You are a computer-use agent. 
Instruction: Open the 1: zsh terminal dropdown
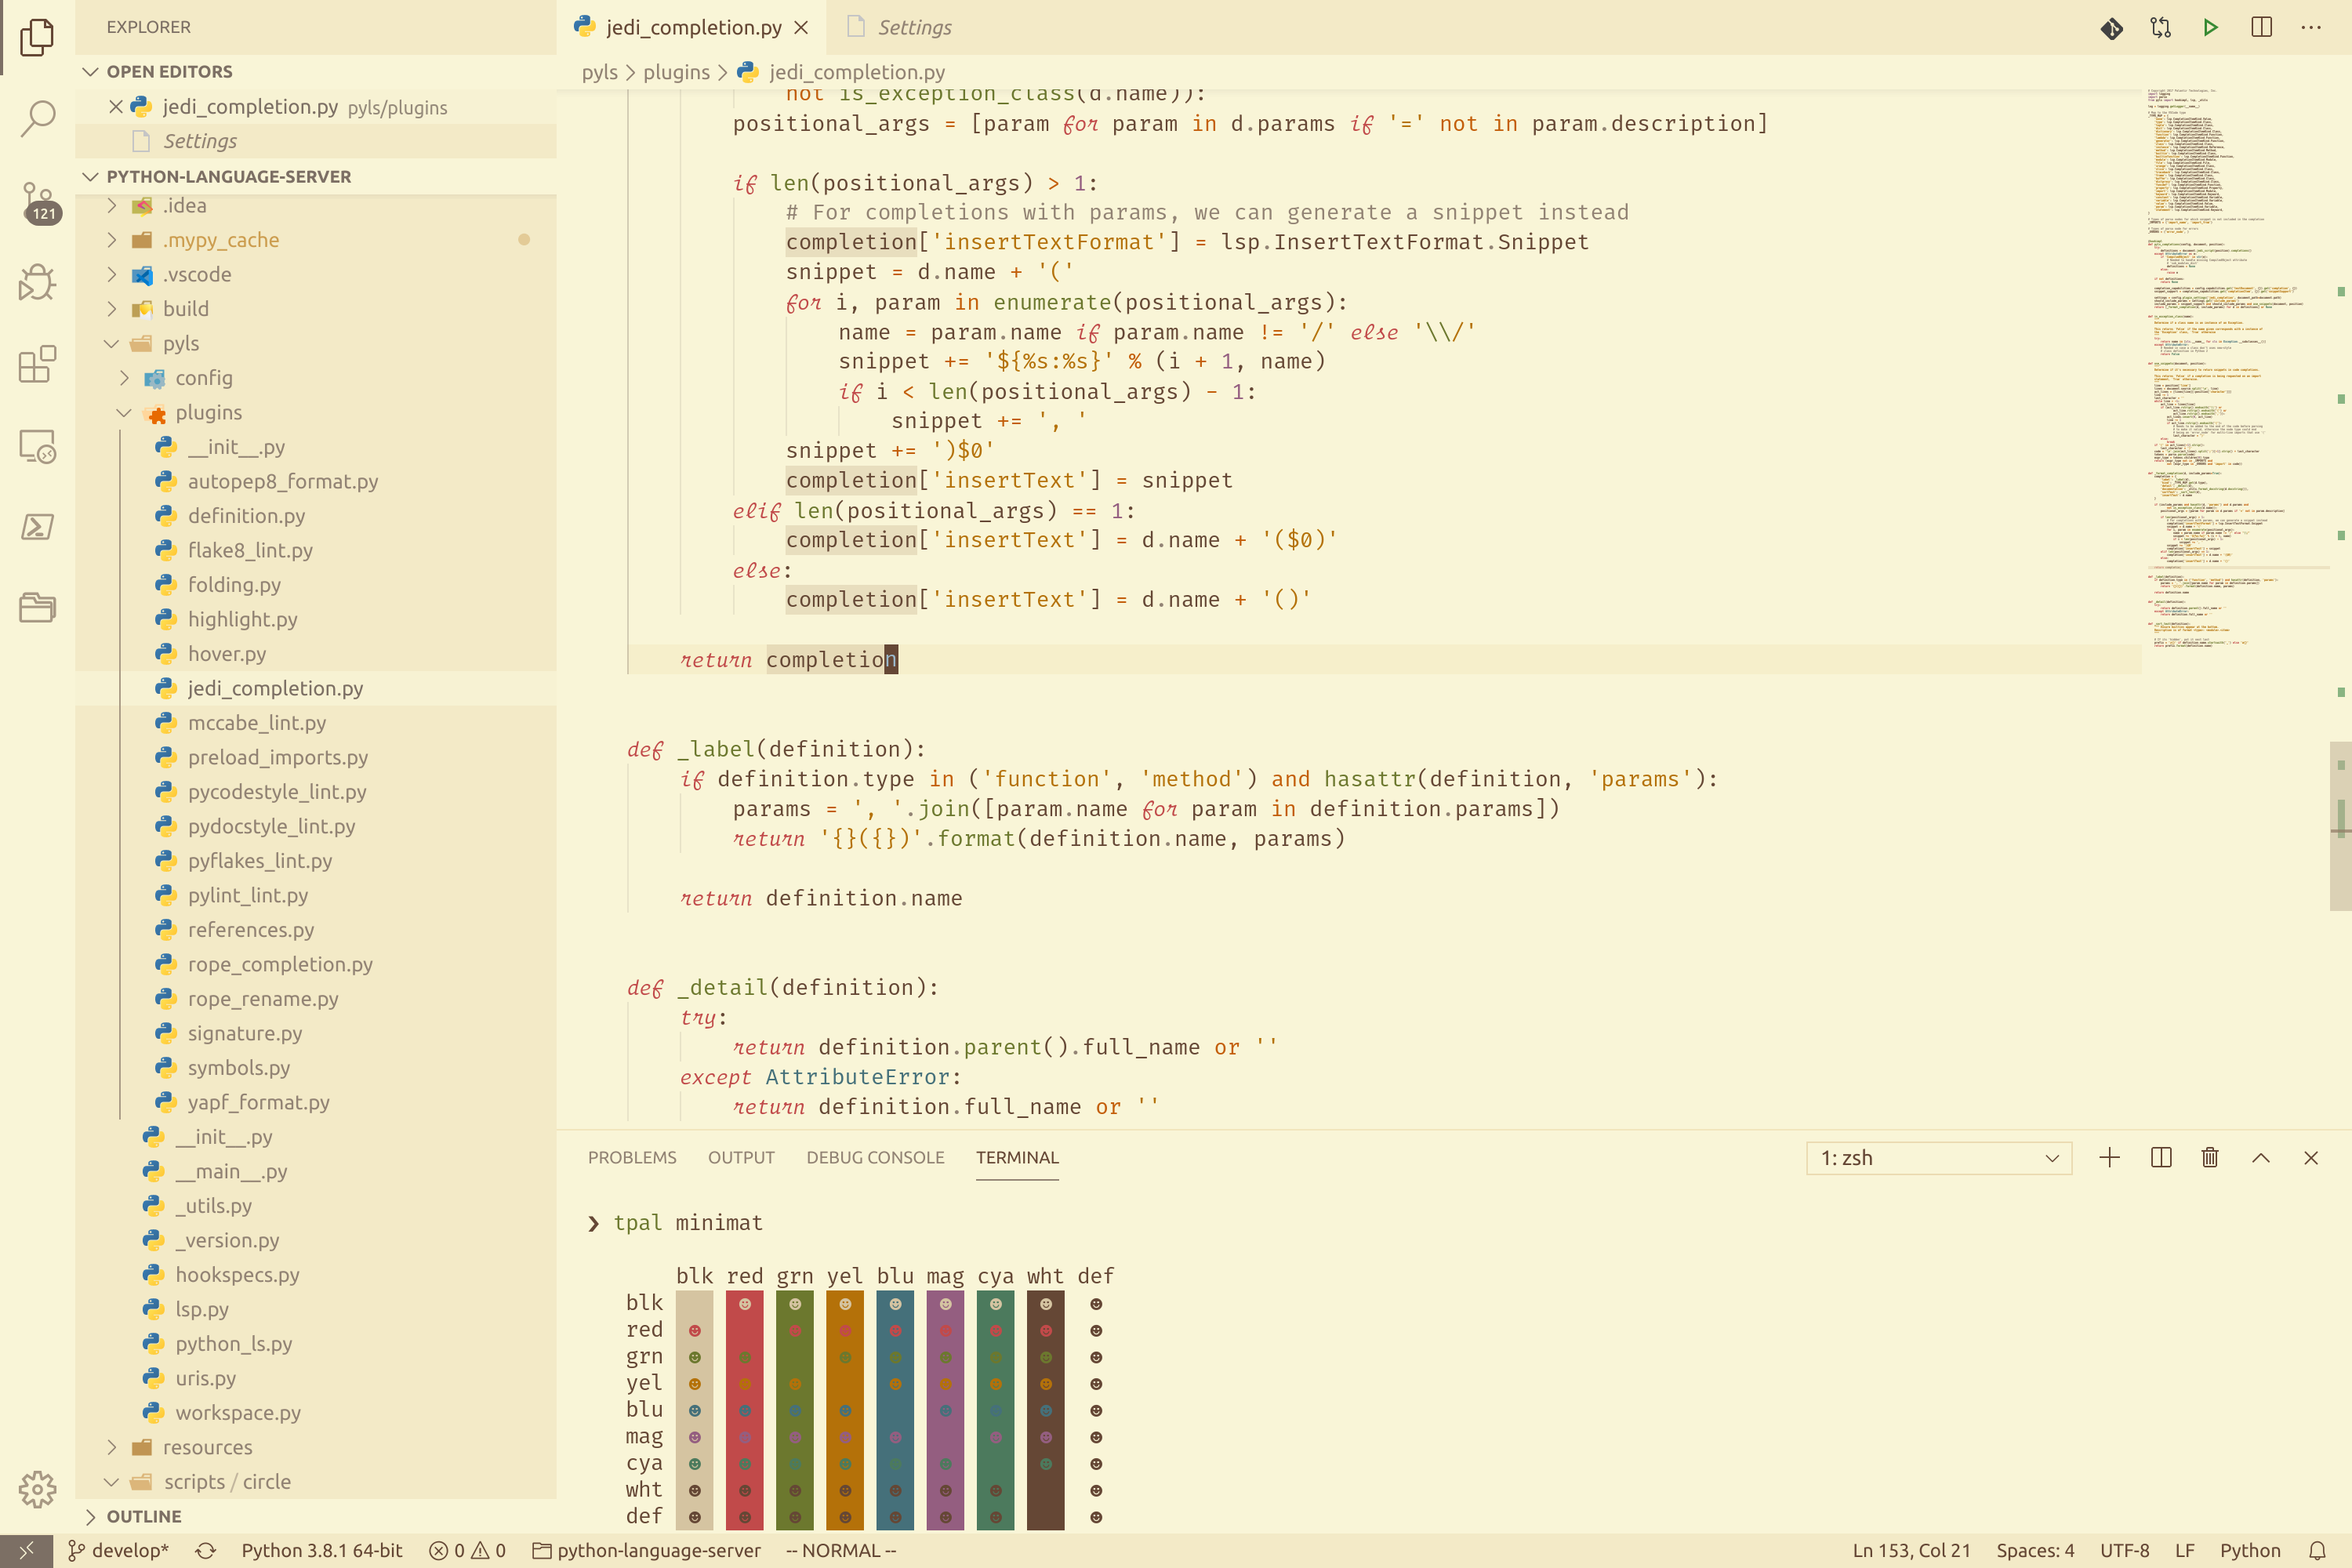coord(1938,1157)
